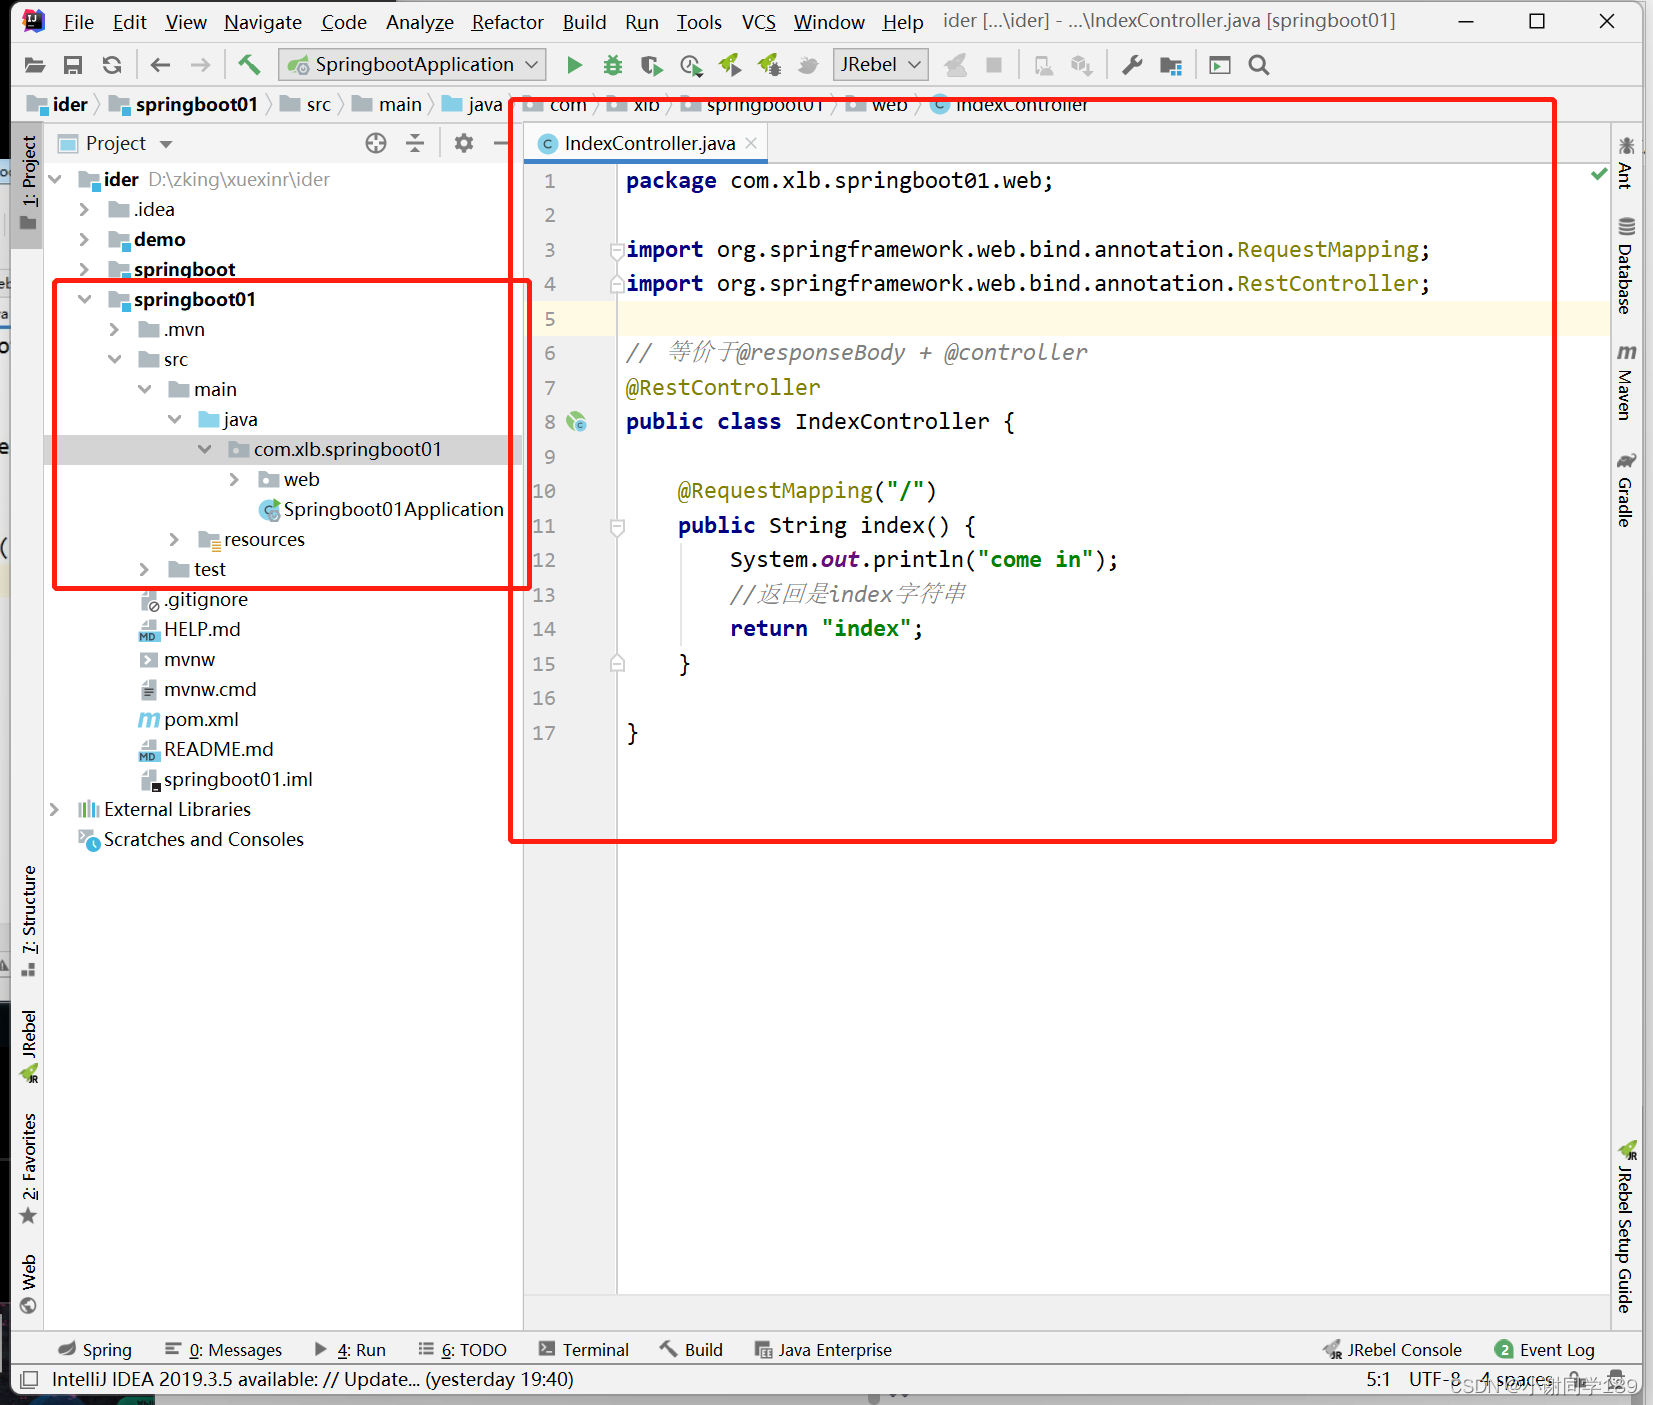Click the Synchronize refresh icon
This screenshot has width=1653, height=1405.
point(112,65)
